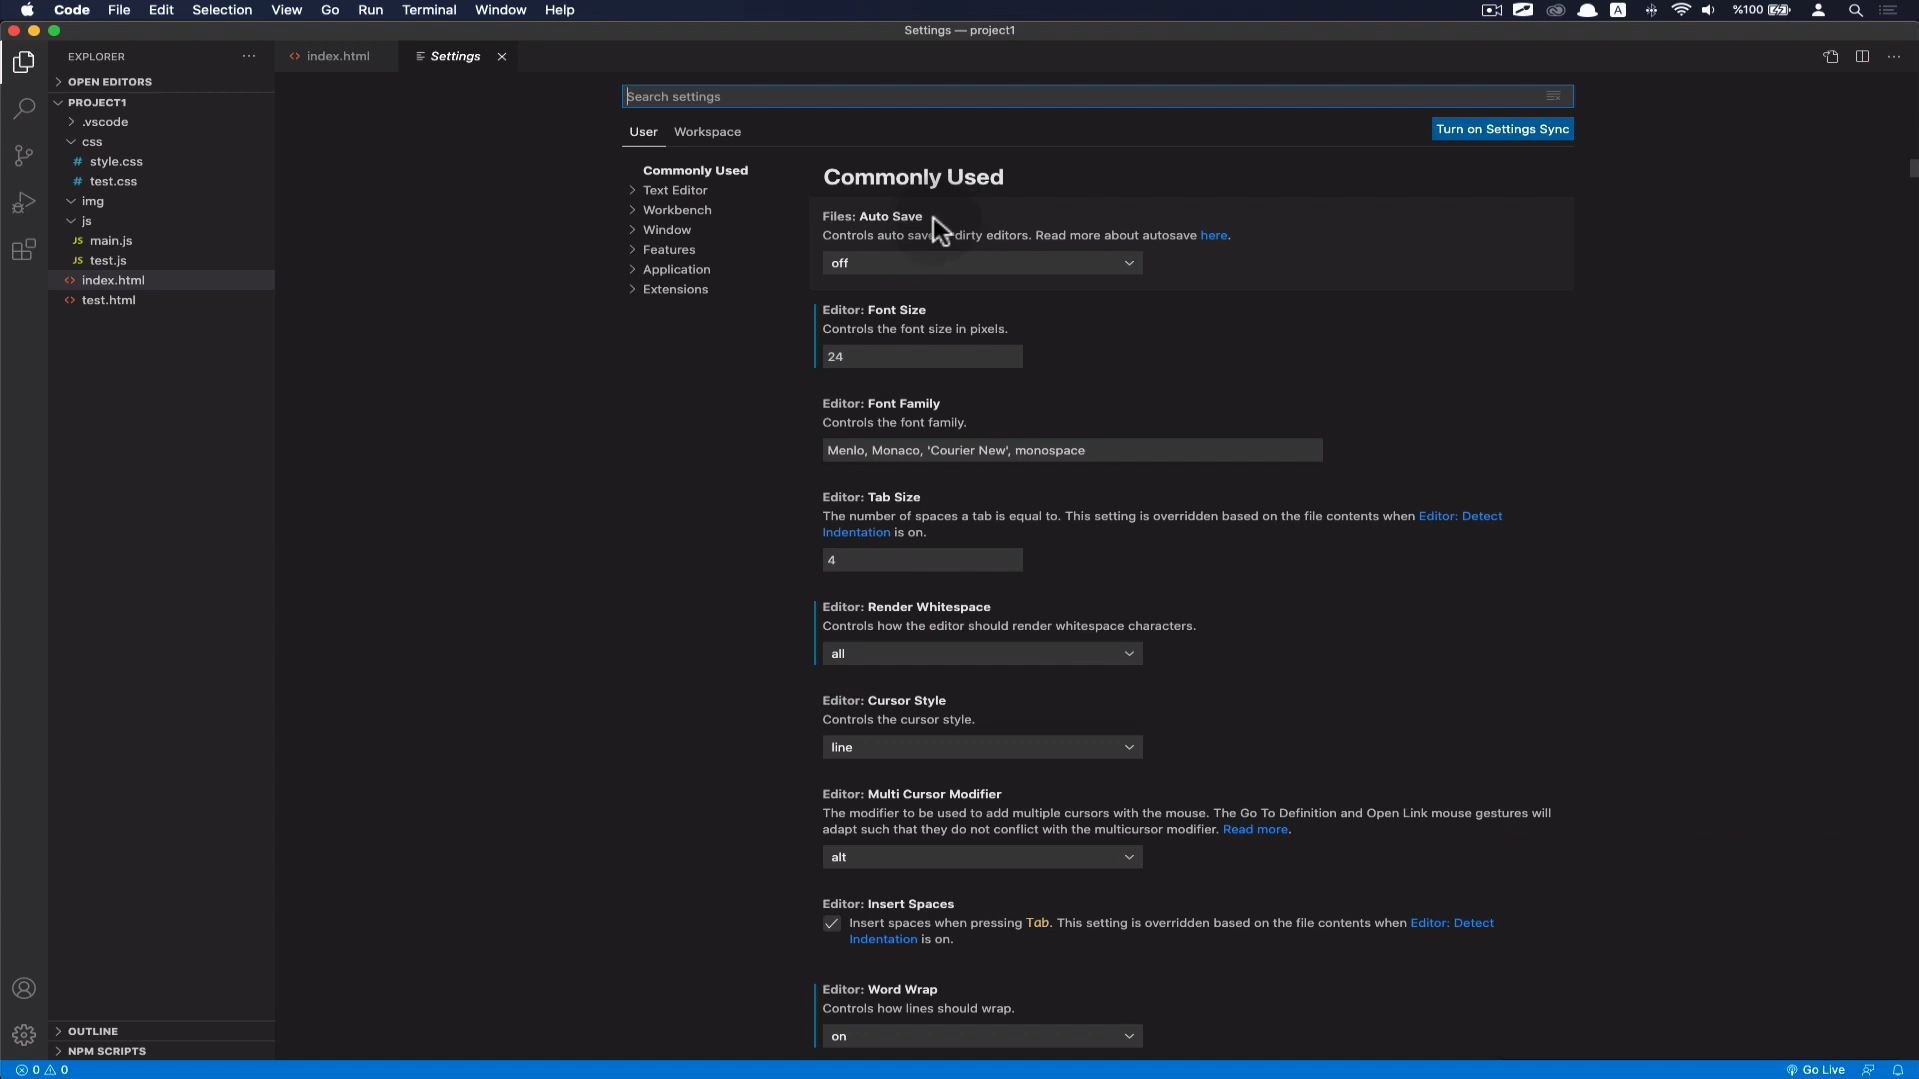Screen dimensions: 1919x1079
Task: Click the Split Editor Right icon
Action: click(x=1862, y=57)
